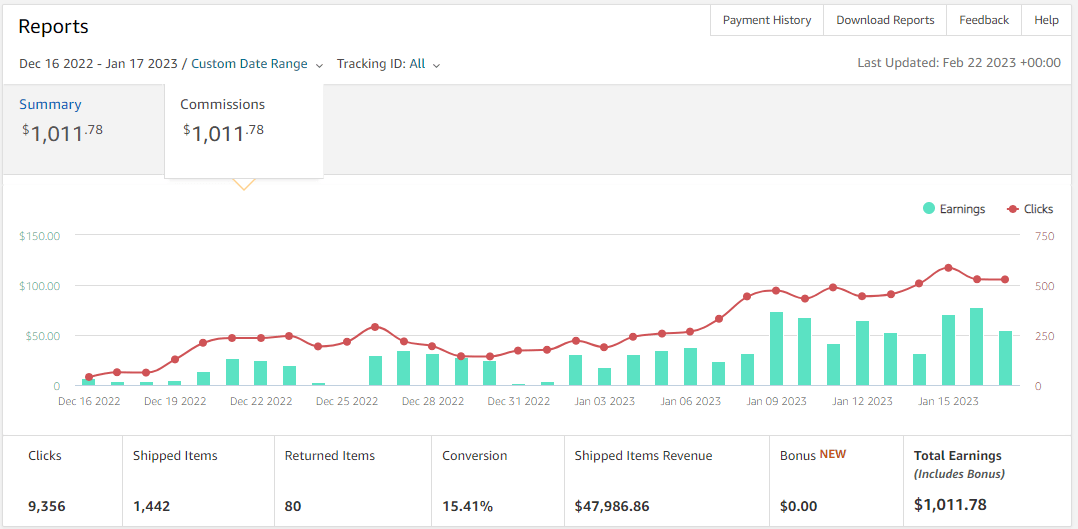
Task: Select the Shipped Items Revenue cell
Action: tap(666, 481)
